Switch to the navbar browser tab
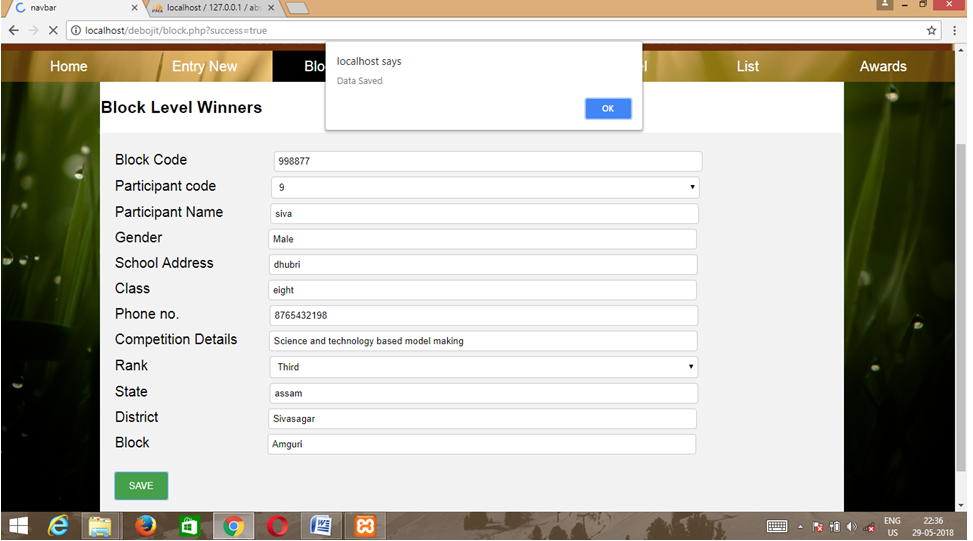This screenshot has height=541, width=973. pyautogui.click(x=73, y=8)
